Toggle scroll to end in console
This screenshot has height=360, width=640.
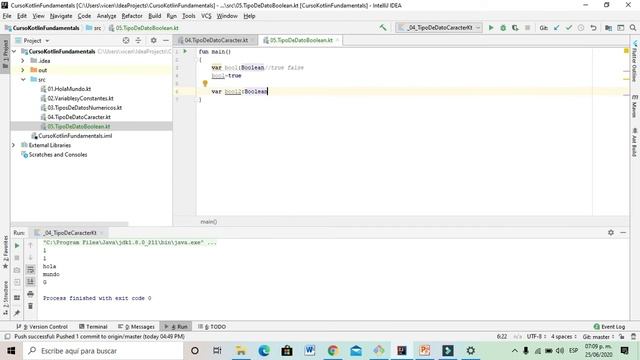30,282
